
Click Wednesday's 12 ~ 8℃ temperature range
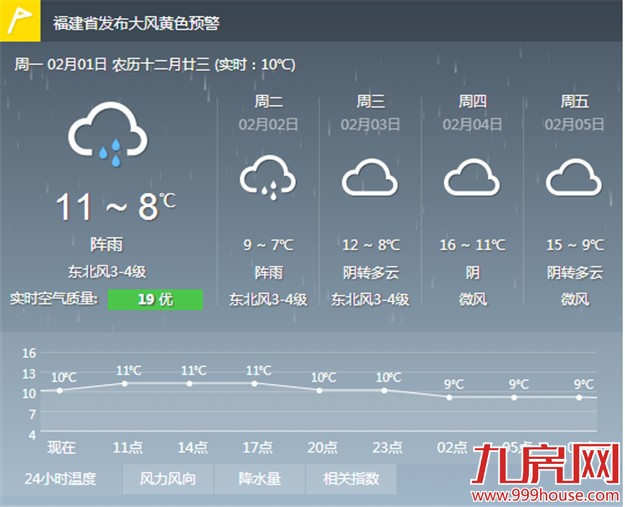point(371,245)
